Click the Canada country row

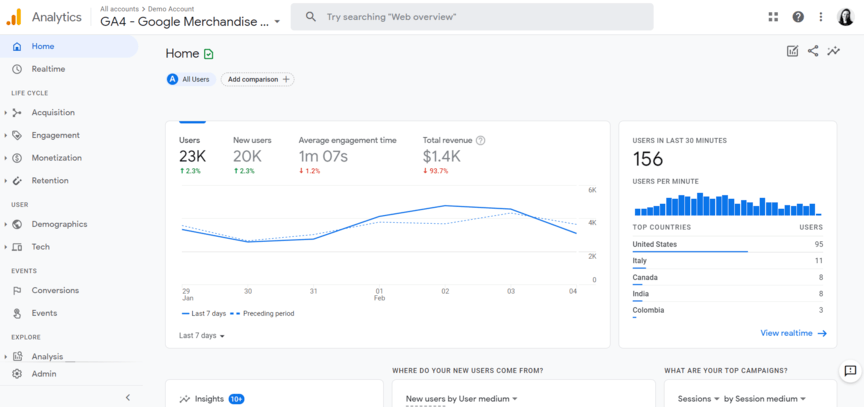(x=728, y=278)
